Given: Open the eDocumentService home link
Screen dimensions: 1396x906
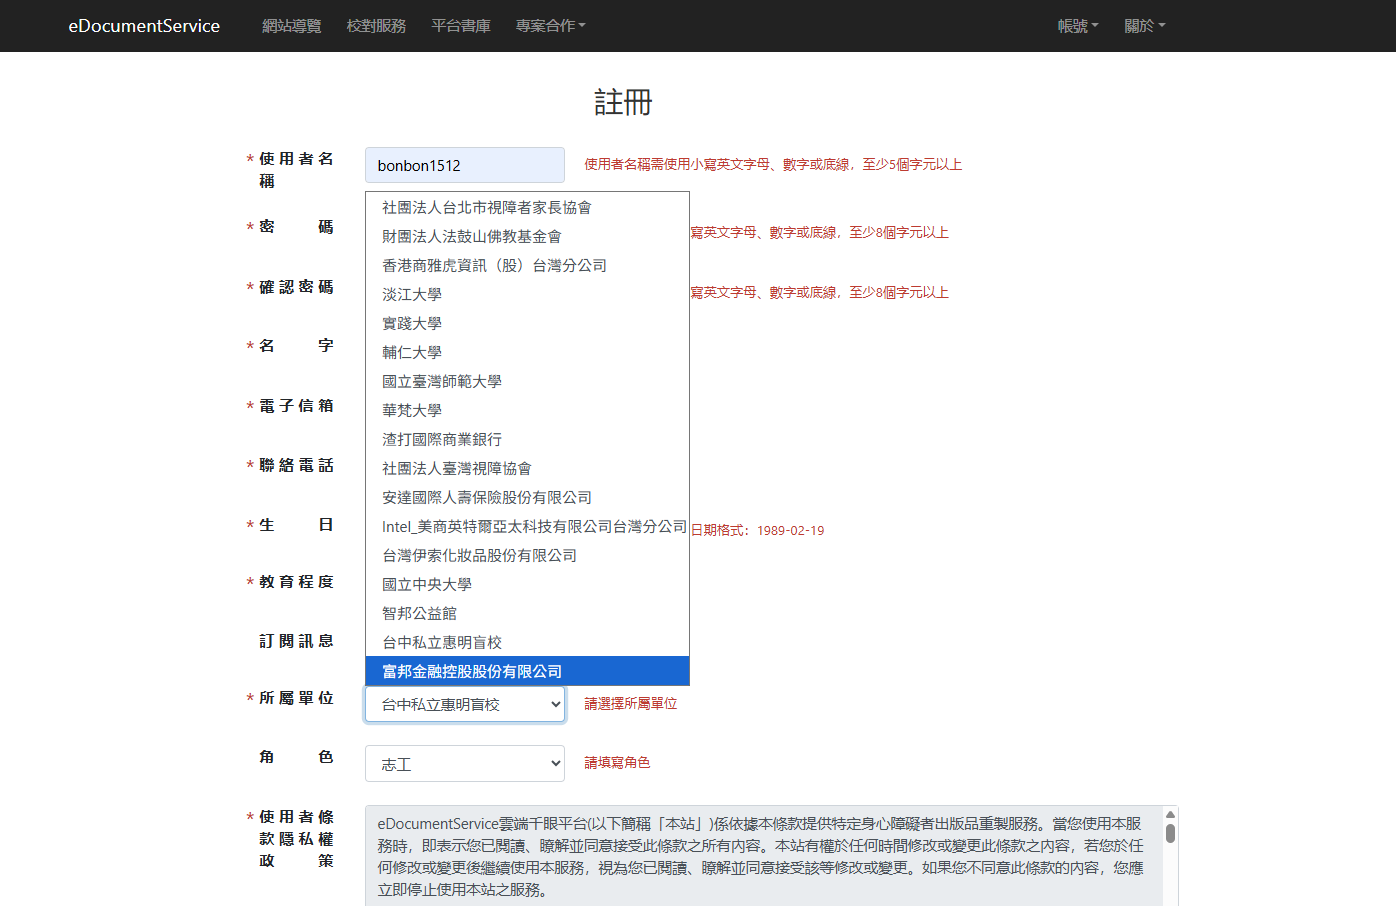Looking at the screenshot, I should (x=144, y=26).
